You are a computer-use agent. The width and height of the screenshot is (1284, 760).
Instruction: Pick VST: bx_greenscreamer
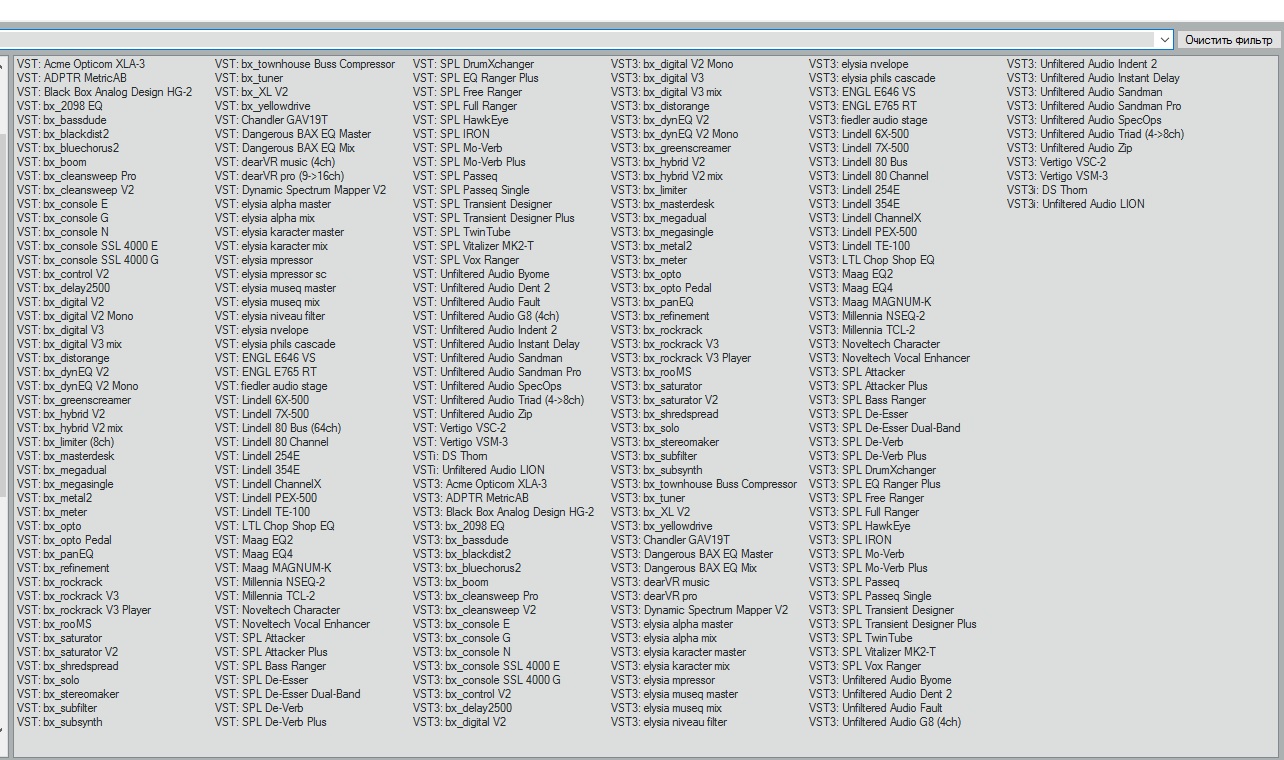(74, 400)
